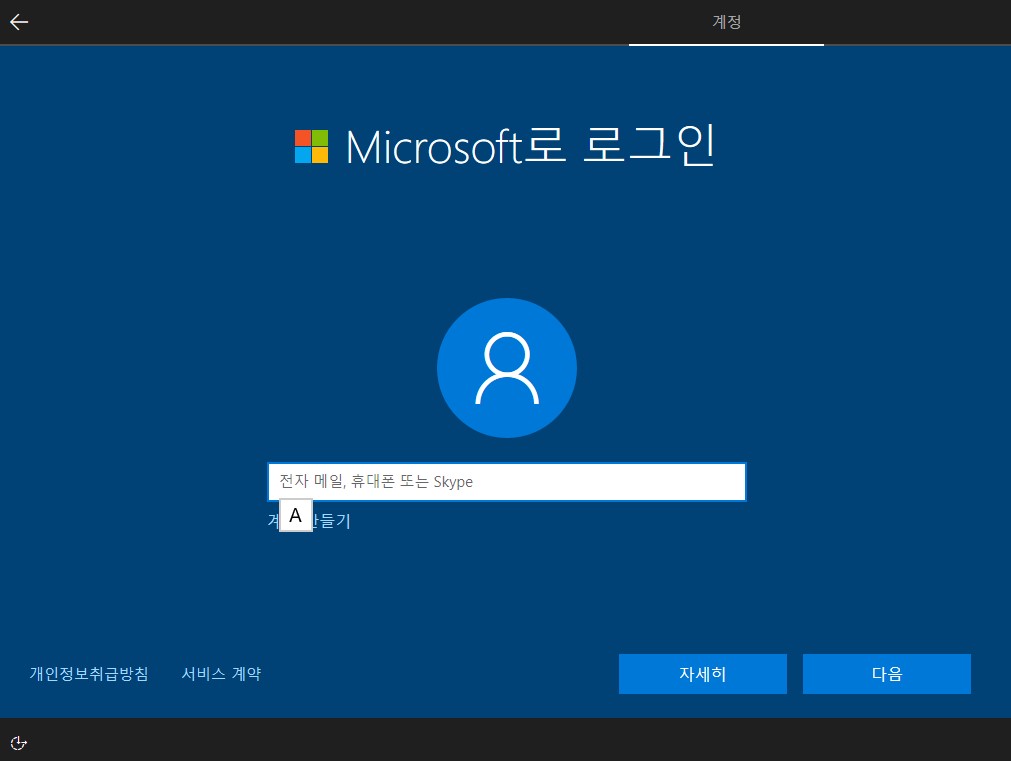Screen dimensions: 1011x761
Task: Focus the email, phone or Skype field
Action: tap(507, 482)
